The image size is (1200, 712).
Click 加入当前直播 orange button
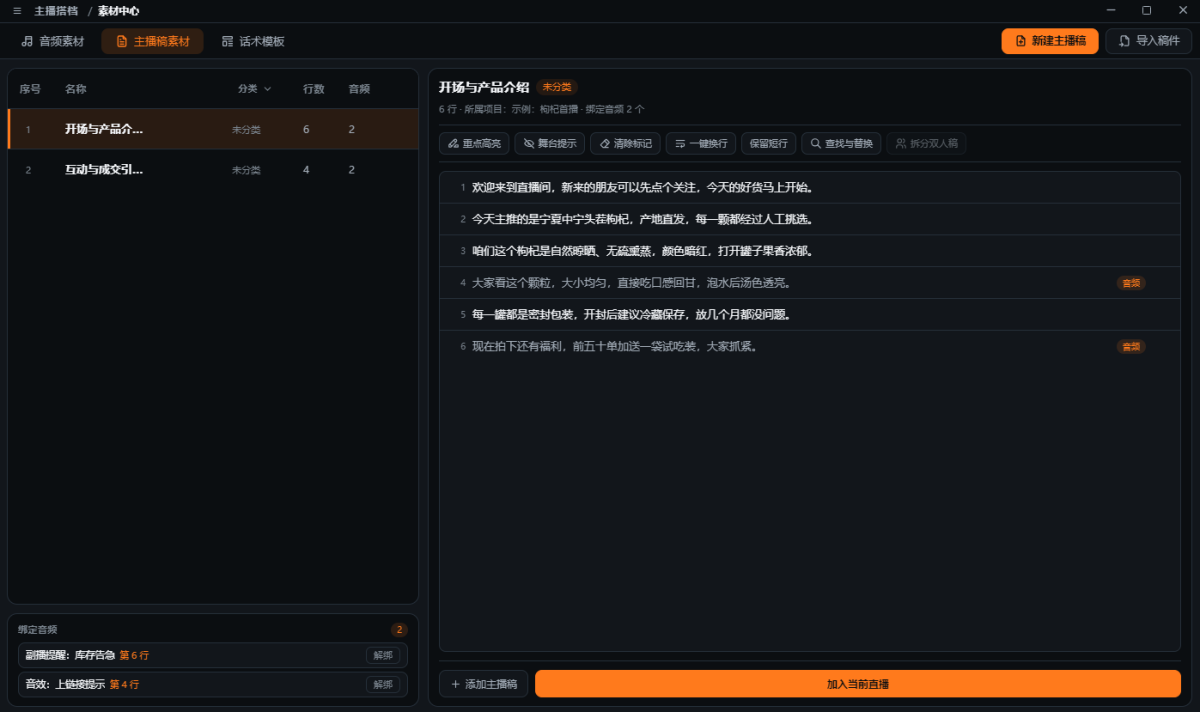pos(858,684)
